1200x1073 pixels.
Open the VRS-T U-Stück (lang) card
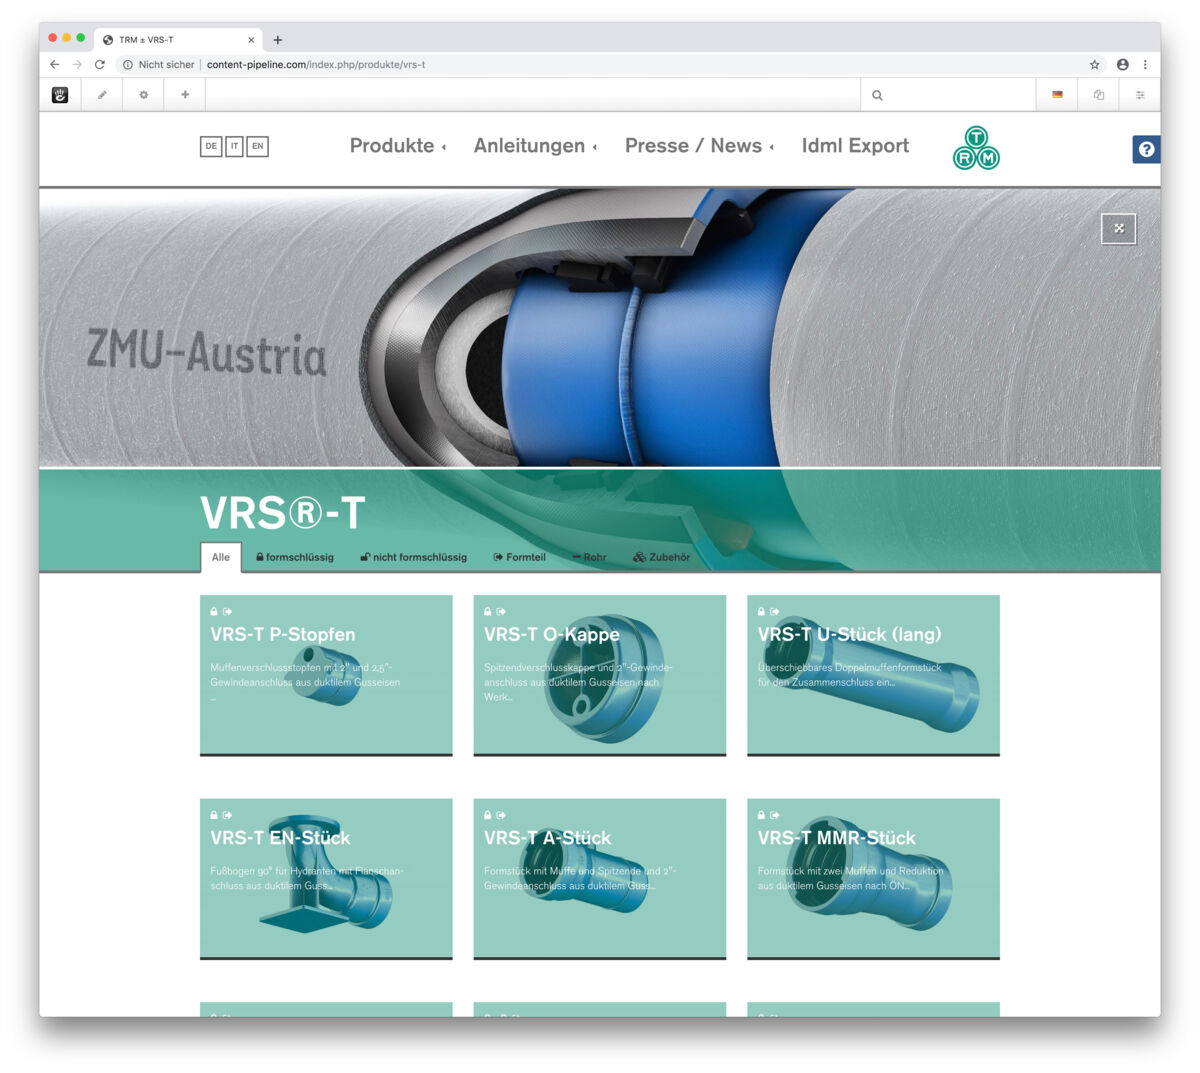(x=873, y=676)
